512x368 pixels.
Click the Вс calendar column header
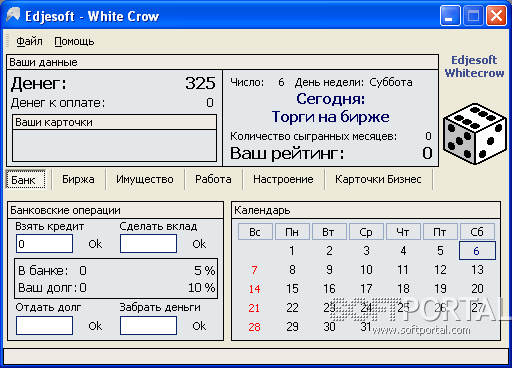tap(255, 232)
